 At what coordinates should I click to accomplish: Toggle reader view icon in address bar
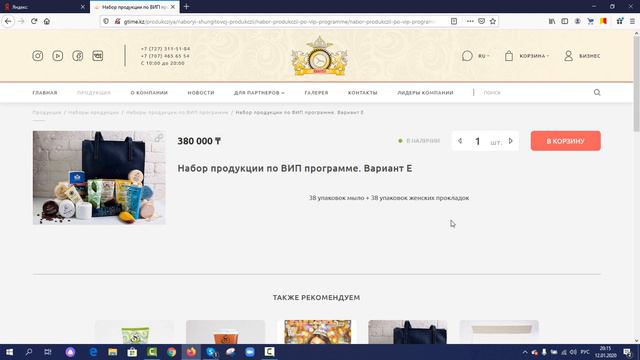[454, 21]
